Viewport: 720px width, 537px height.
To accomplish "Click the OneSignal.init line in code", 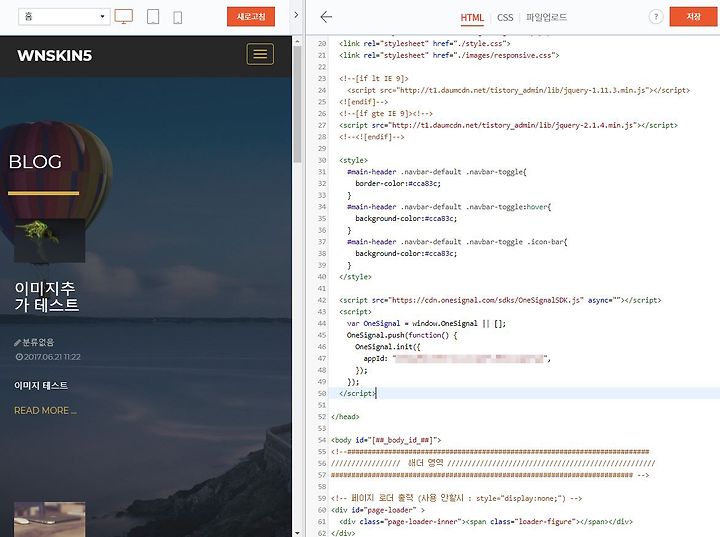I will click(x=388, y=347).
